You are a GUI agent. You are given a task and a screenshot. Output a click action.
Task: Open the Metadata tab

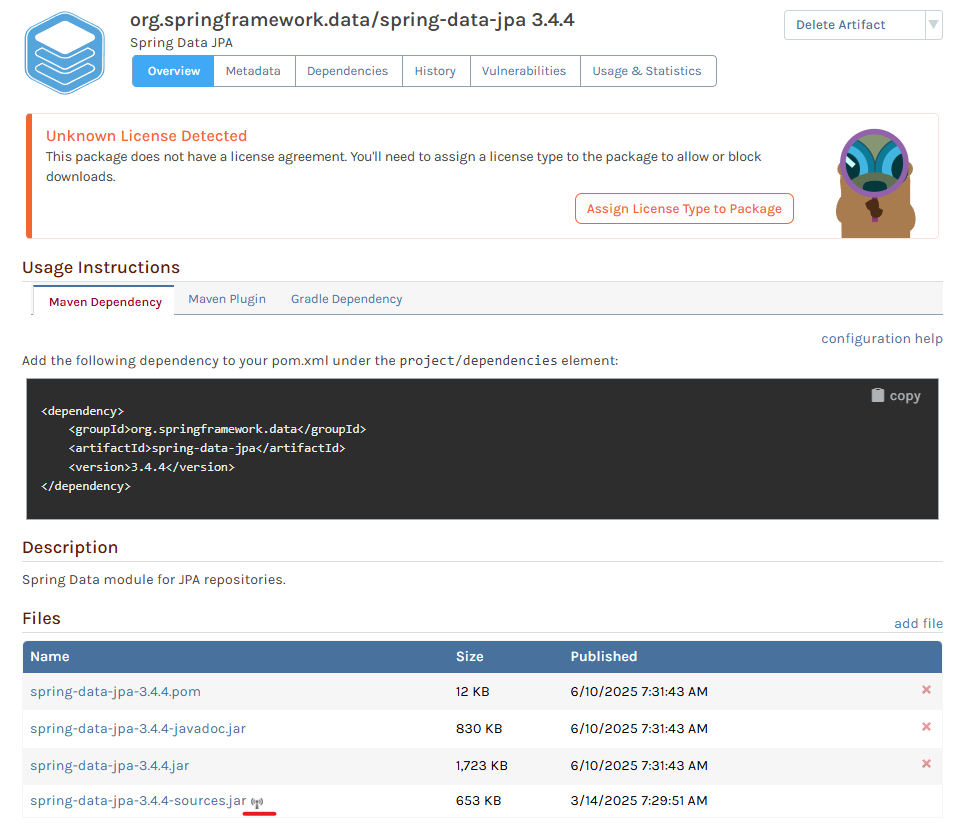[253, 71]
